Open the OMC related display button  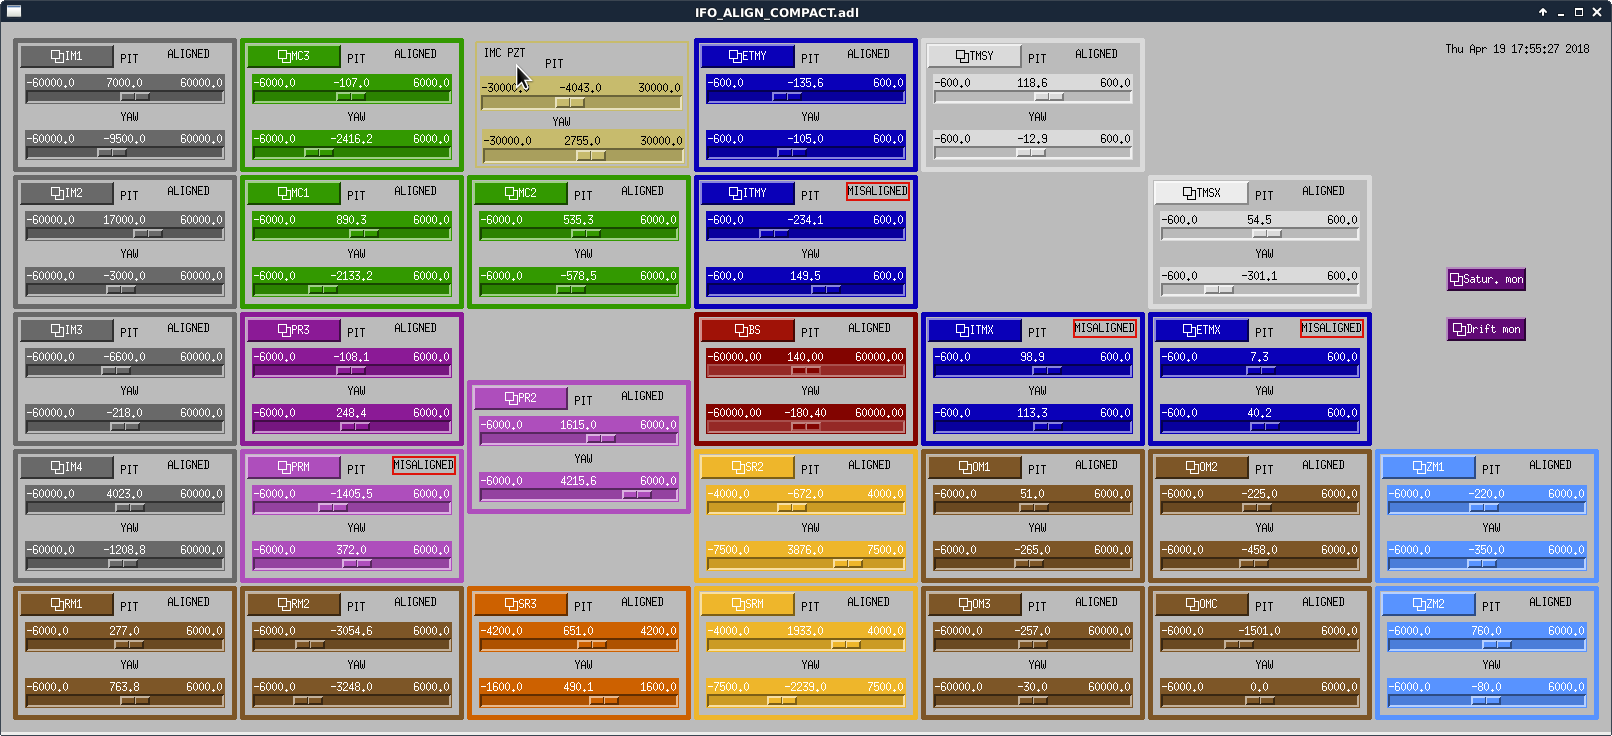coord(1201,604)
